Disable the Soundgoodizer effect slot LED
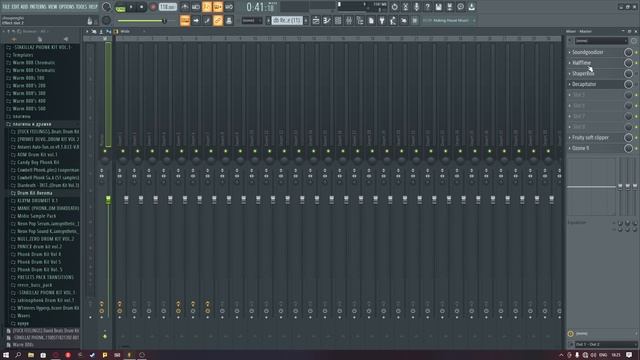Image resolution: width=640 pixels, height=360 pixels. [636, 52]
